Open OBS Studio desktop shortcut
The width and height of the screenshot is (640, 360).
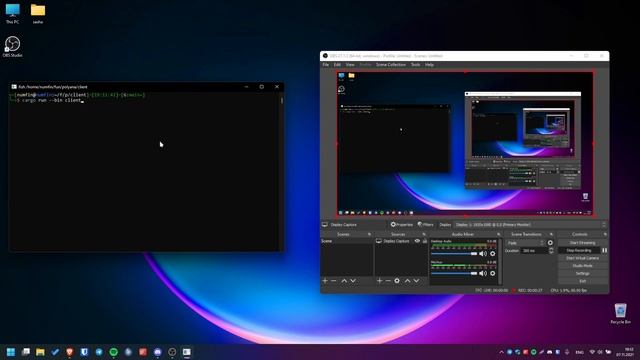(12, 47)
